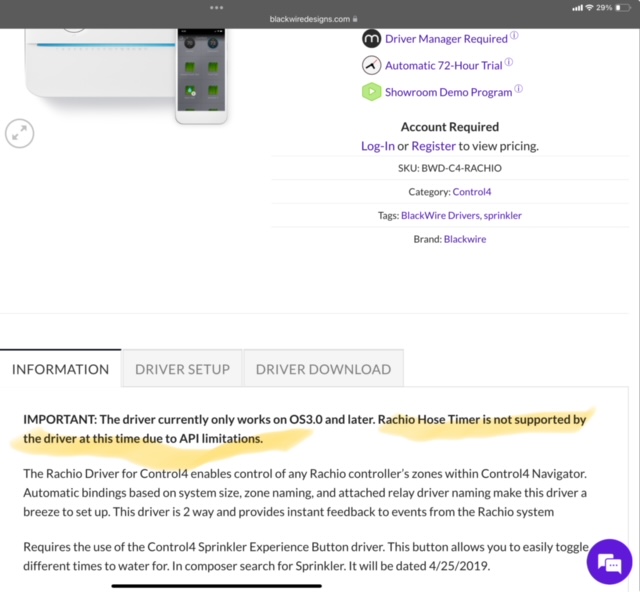Open info tooltip beside Showroom Demo Program
640x592 pixels.
point(518,89)
